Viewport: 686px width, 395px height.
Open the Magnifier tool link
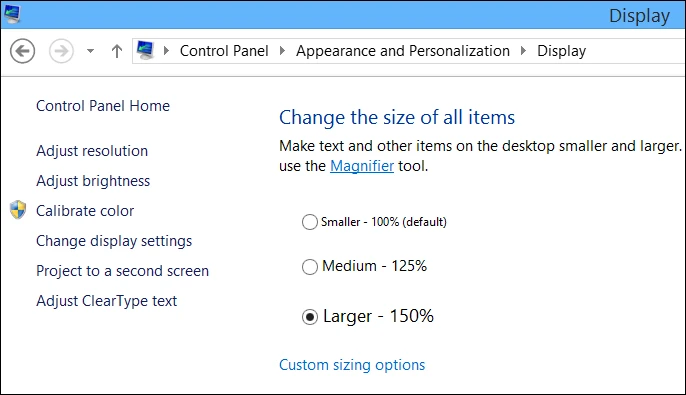tap(362, 166)
